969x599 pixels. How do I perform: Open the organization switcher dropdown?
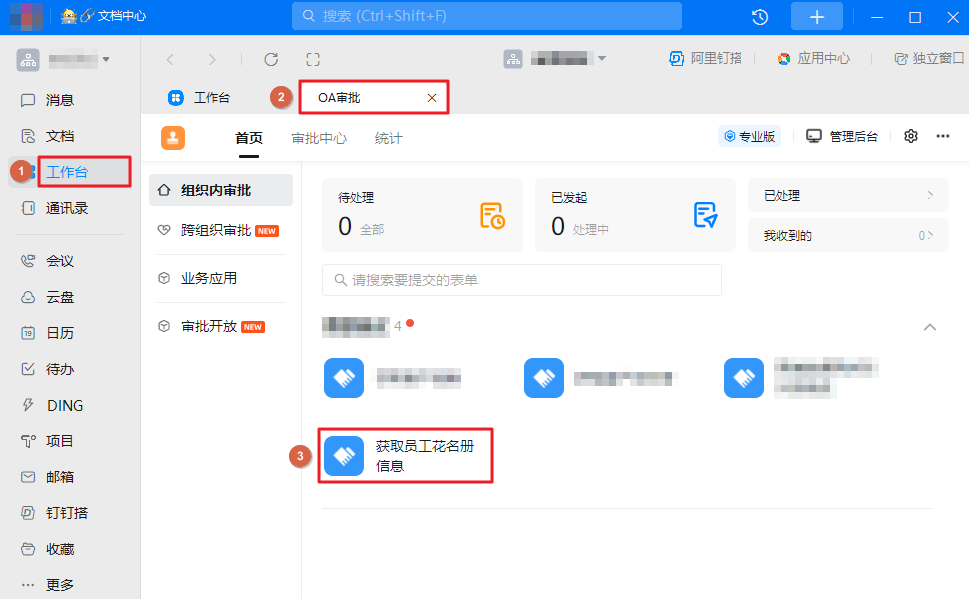tap(572, 58)
